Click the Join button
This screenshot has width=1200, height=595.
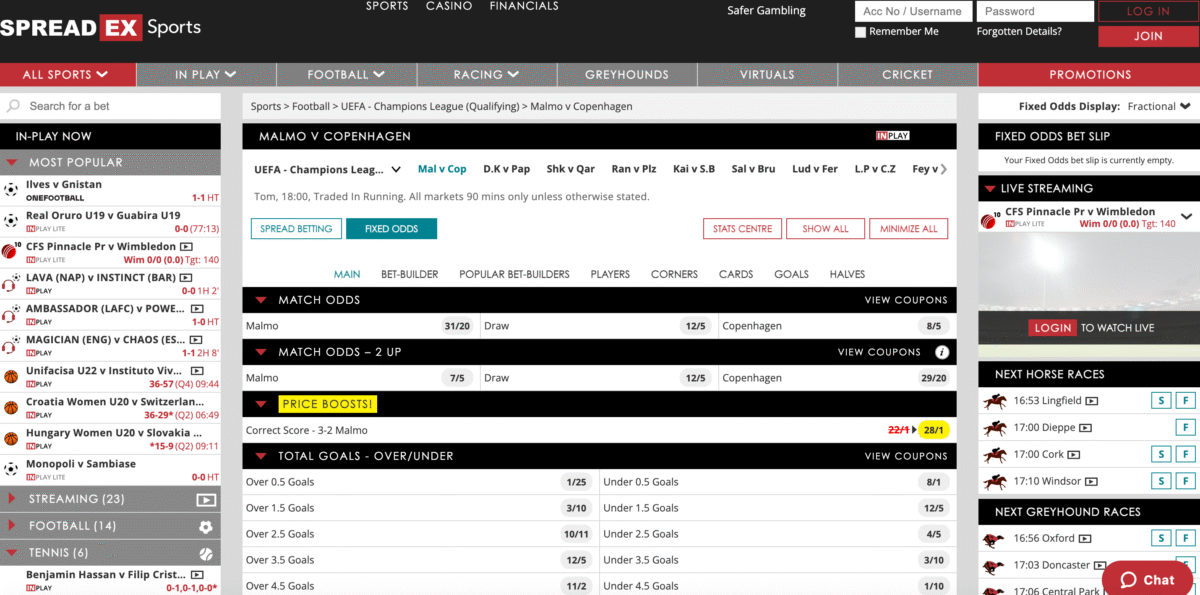click(x=1148, y=36)
